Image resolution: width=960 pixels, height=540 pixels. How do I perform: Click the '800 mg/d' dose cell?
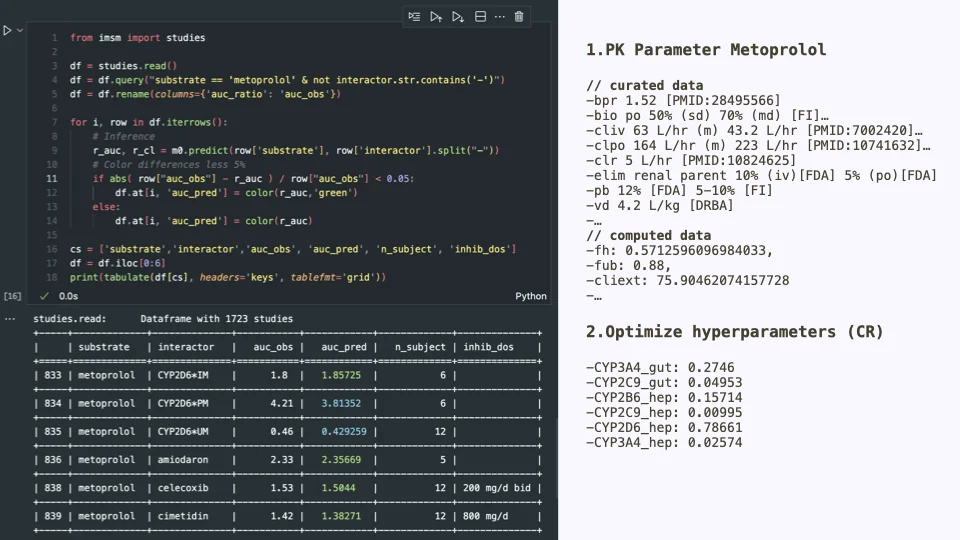tap(486, 516)
